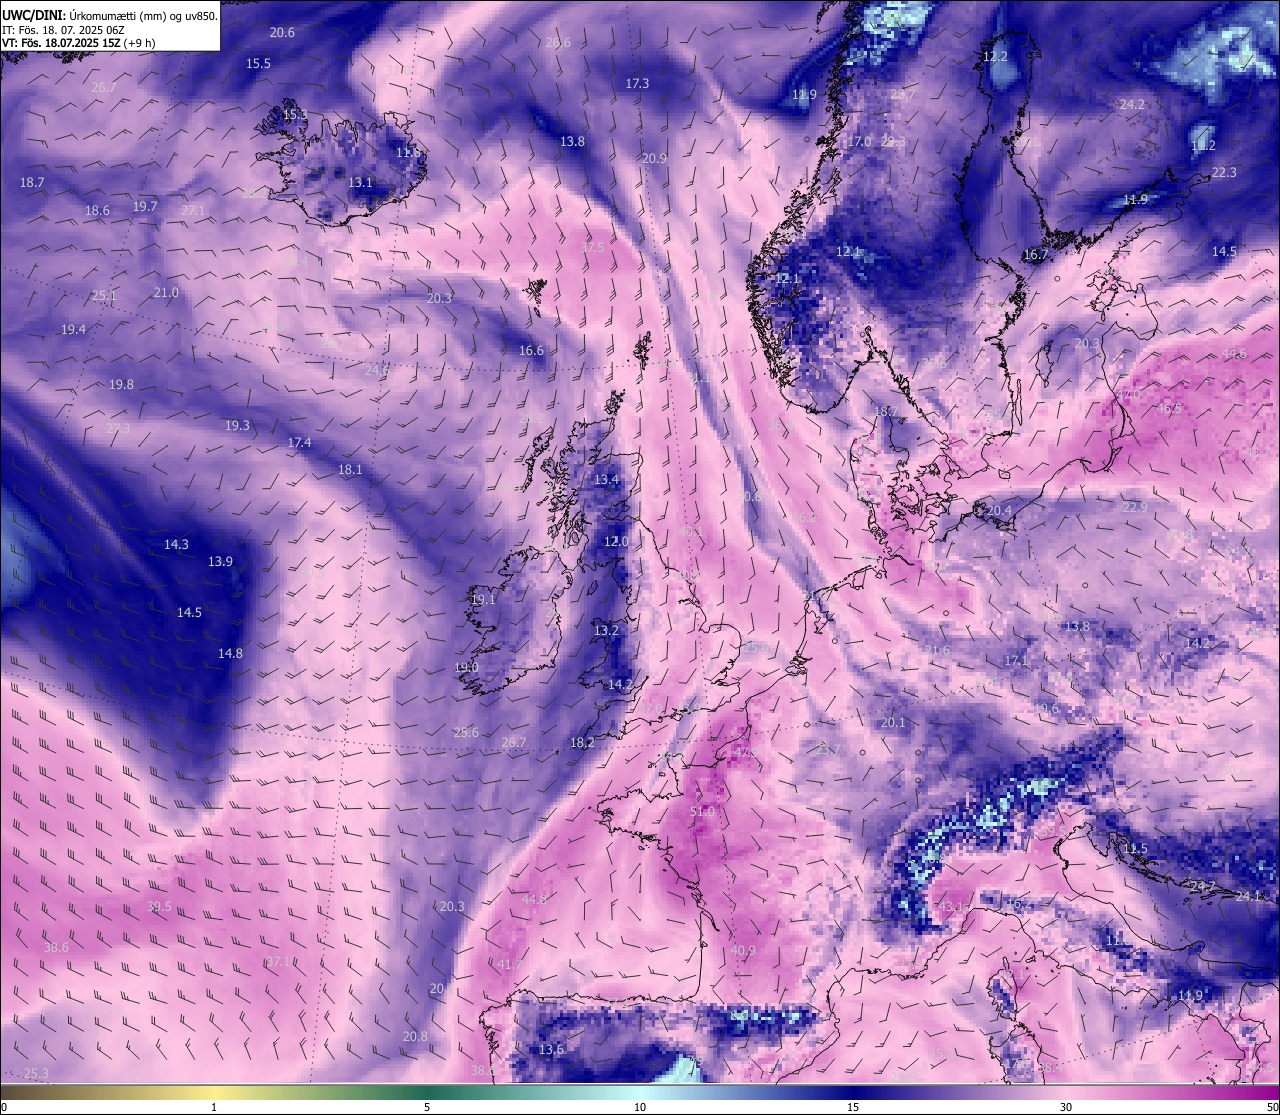1280x1115 pixels.
Task: Select the 19.3 value in the Atlantic
Action: coord(237,425)
